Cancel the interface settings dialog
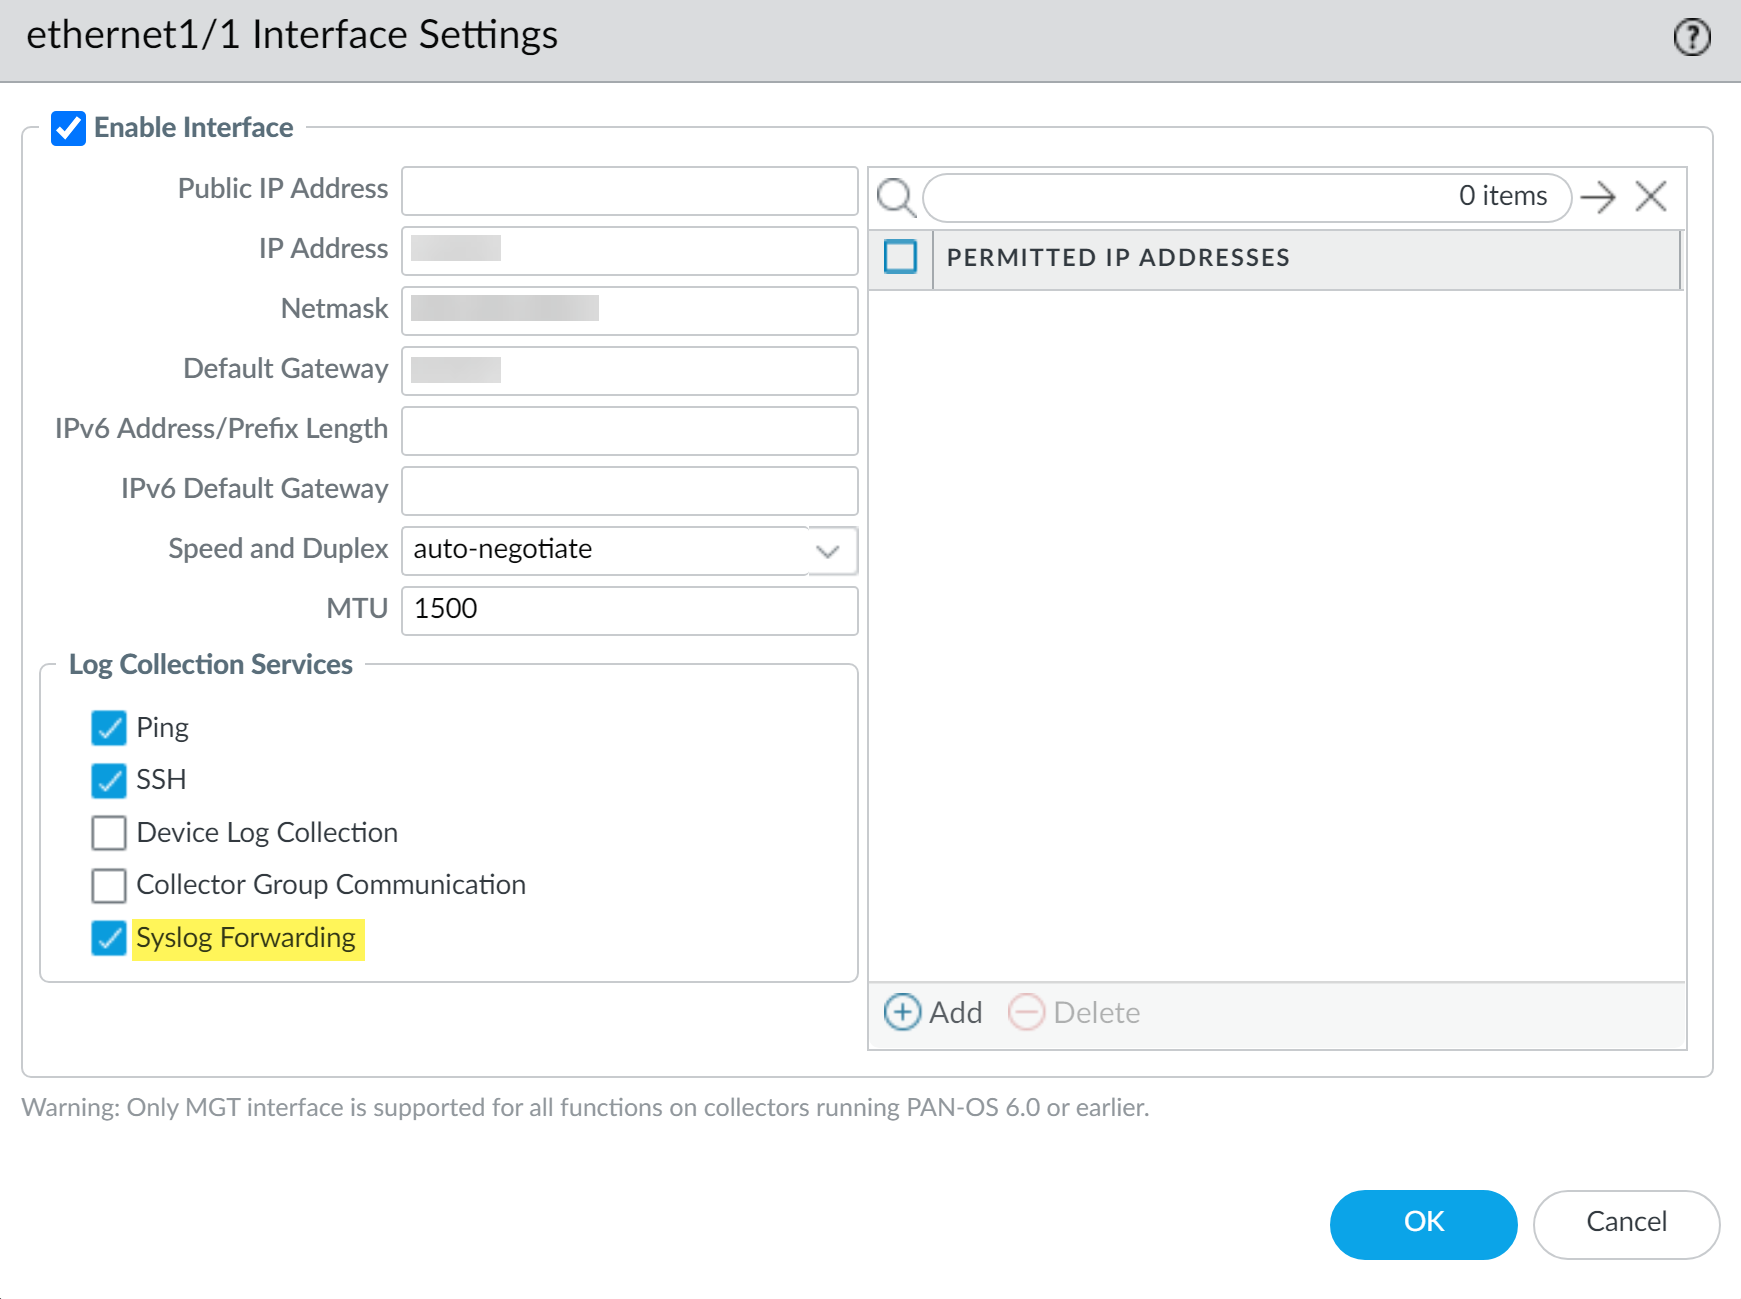Image resolution: width=1741 pixels, height=1299 pixels. [x=1625, y=1222]
